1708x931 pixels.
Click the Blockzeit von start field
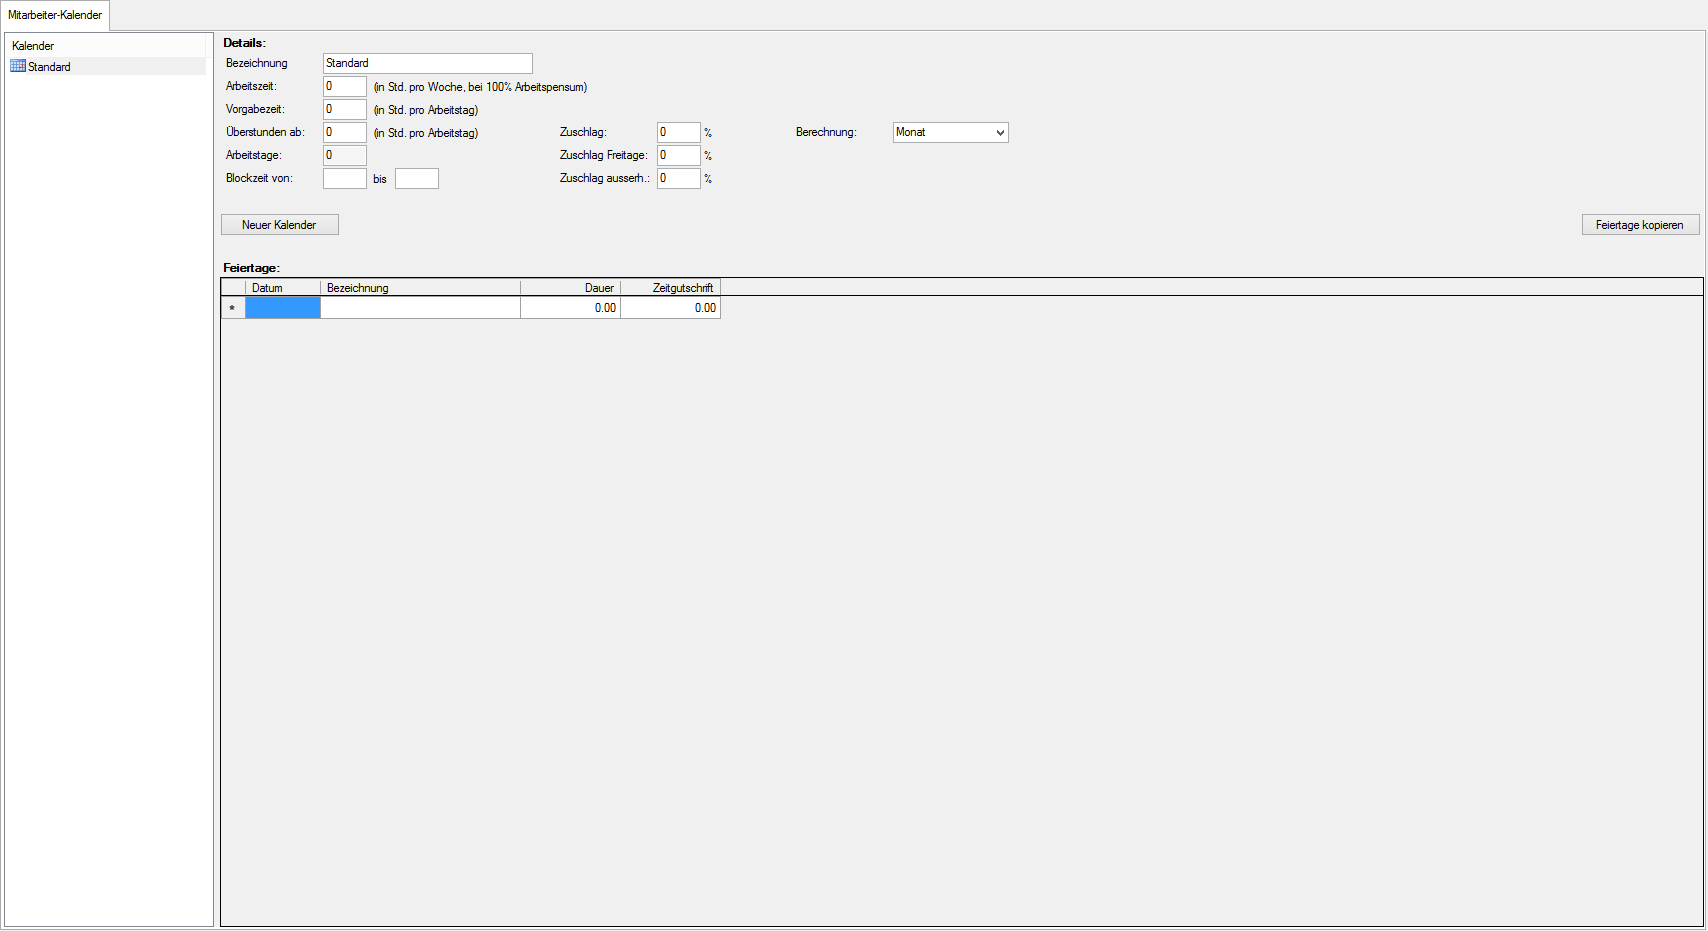coord(344,178)
